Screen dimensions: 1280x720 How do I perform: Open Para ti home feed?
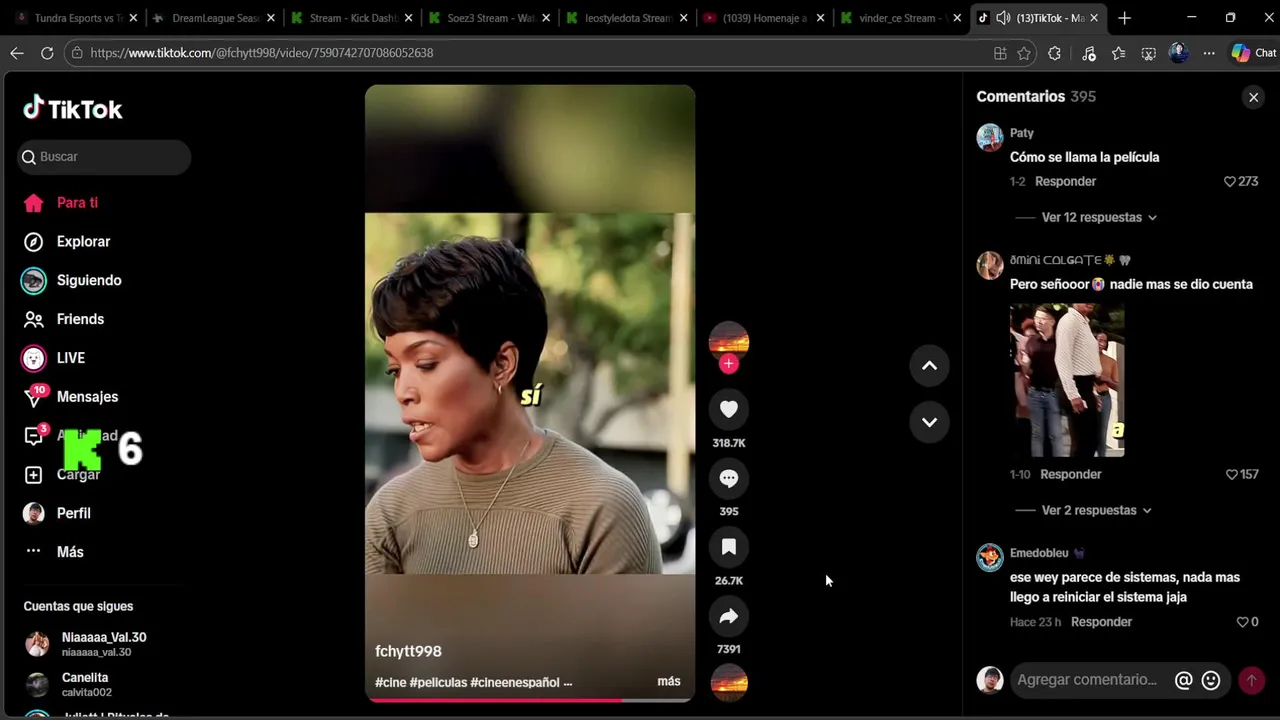[61, 203]
